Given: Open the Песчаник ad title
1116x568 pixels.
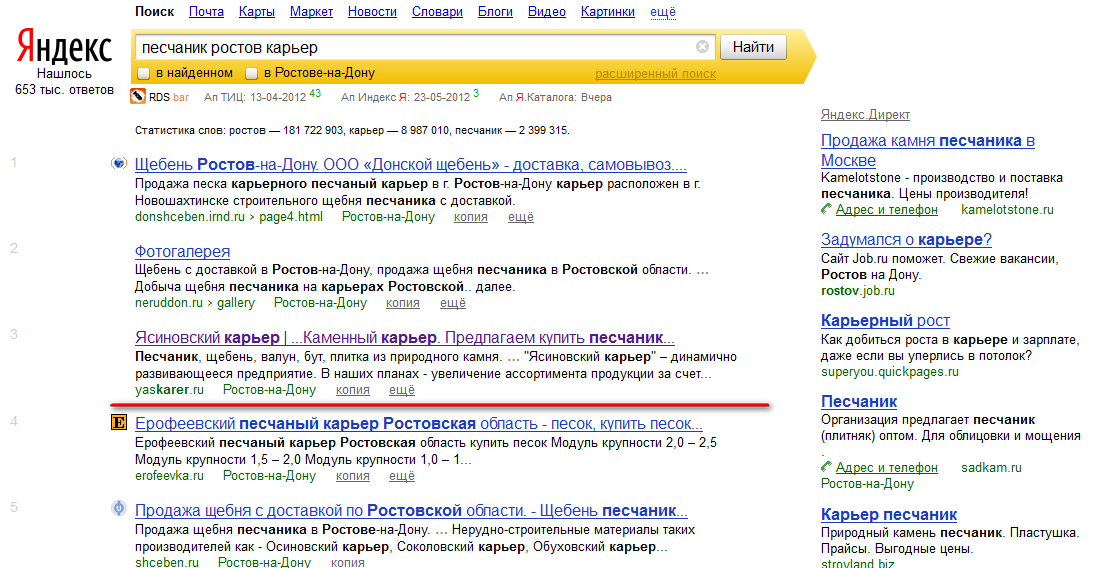Looking at the screenshot, I should point(858,401).
